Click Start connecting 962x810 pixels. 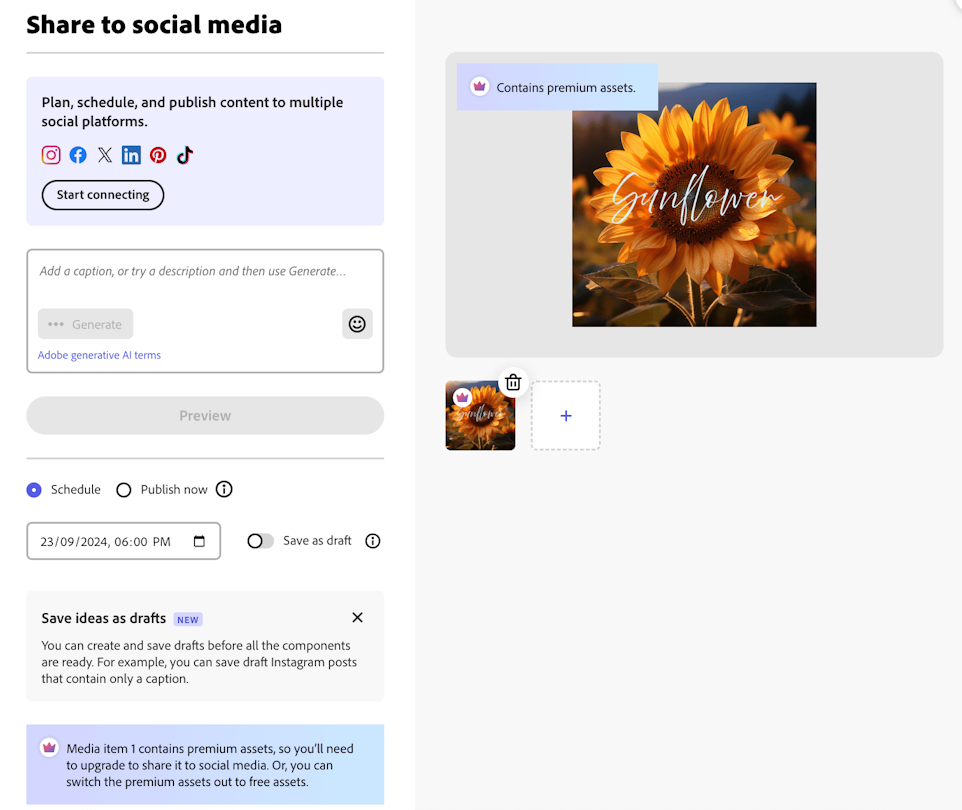click(x=102, y=195)
